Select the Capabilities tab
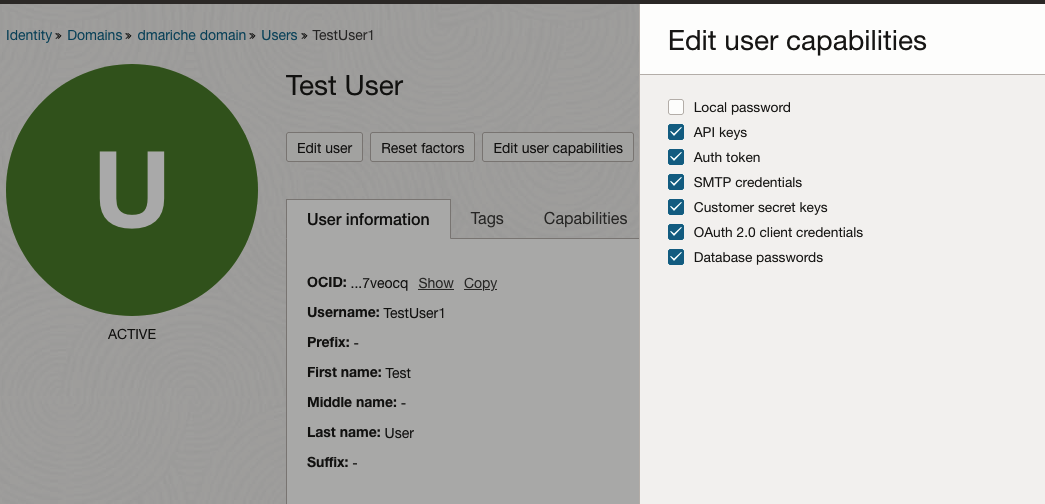The height and width of the screenshot is (504, 1045). tap(585, 218)
